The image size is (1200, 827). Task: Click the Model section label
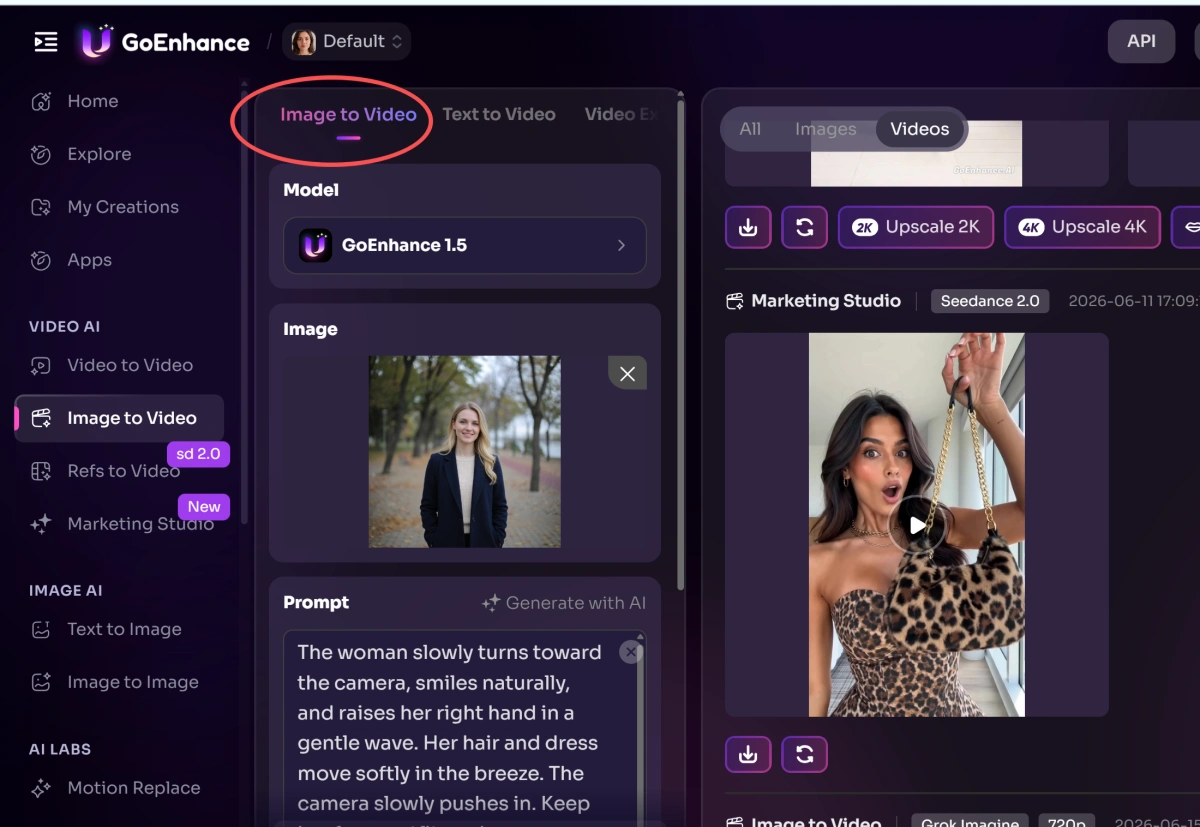point(311,190)
